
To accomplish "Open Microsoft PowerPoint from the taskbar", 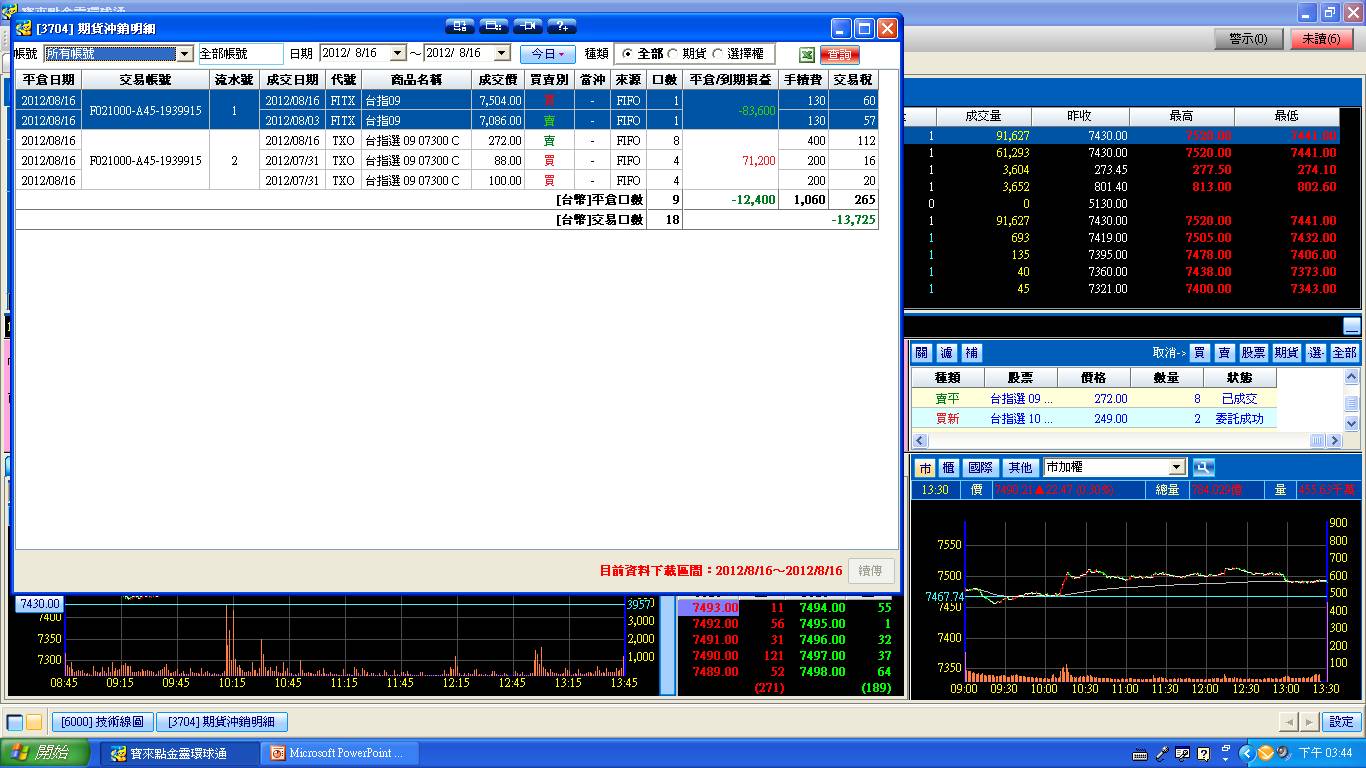I will [340, 753].
